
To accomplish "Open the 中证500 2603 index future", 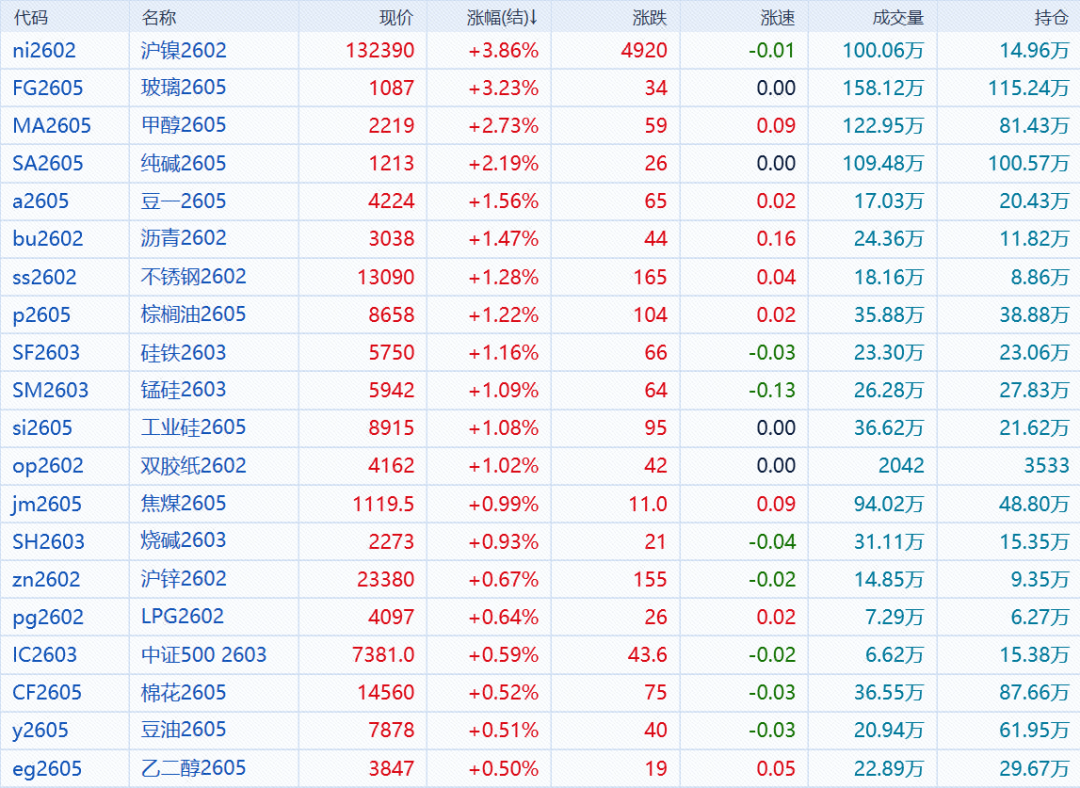I will tap(204, 655).
